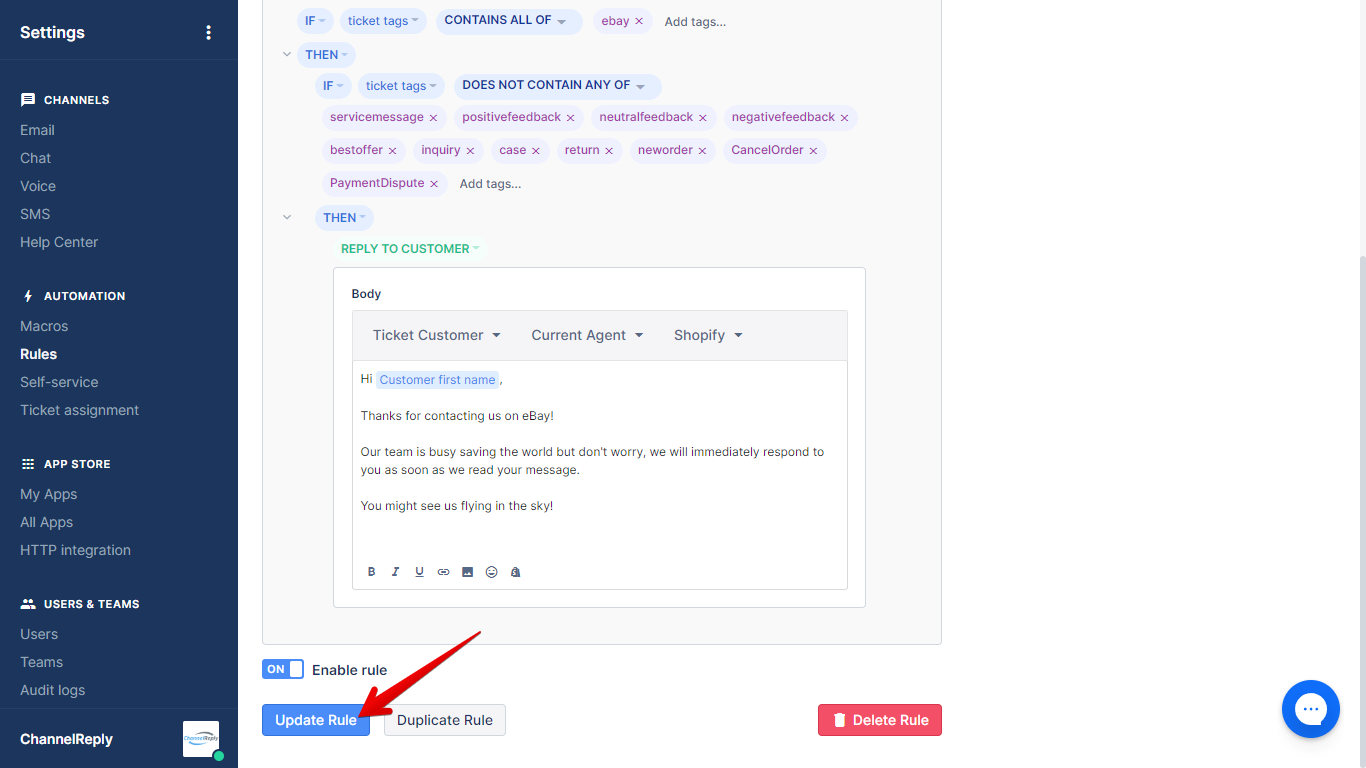Open Help Center settings
The width and height of the screenshot is (1366, 768).
pos(59,242)
